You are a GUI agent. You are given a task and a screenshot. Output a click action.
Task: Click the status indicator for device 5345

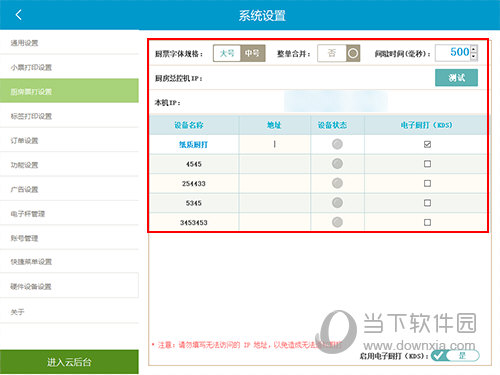tap(337, 203)
